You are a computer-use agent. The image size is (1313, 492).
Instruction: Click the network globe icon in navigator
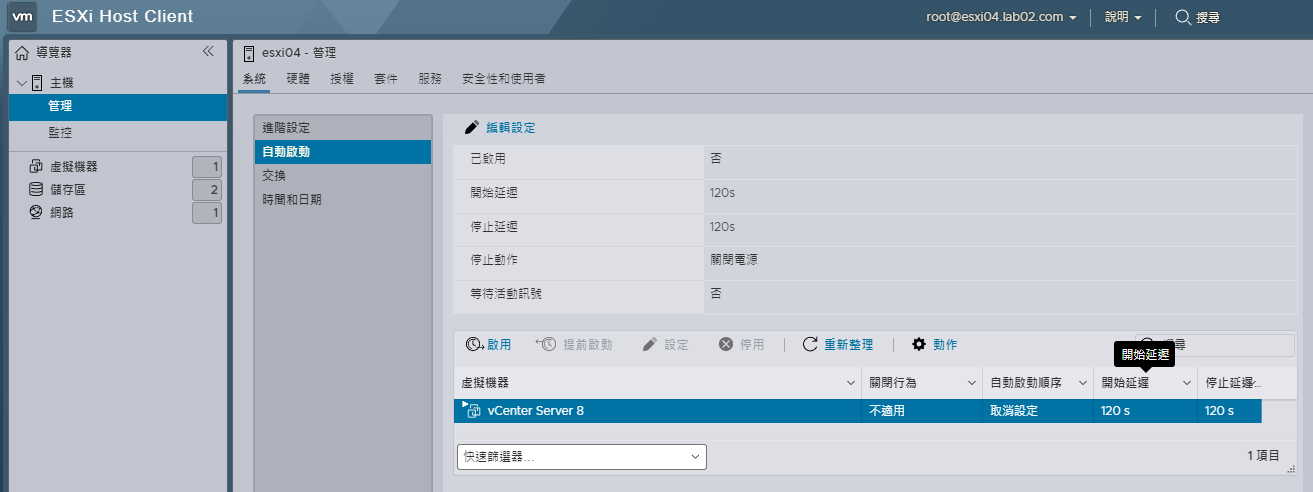36,212
